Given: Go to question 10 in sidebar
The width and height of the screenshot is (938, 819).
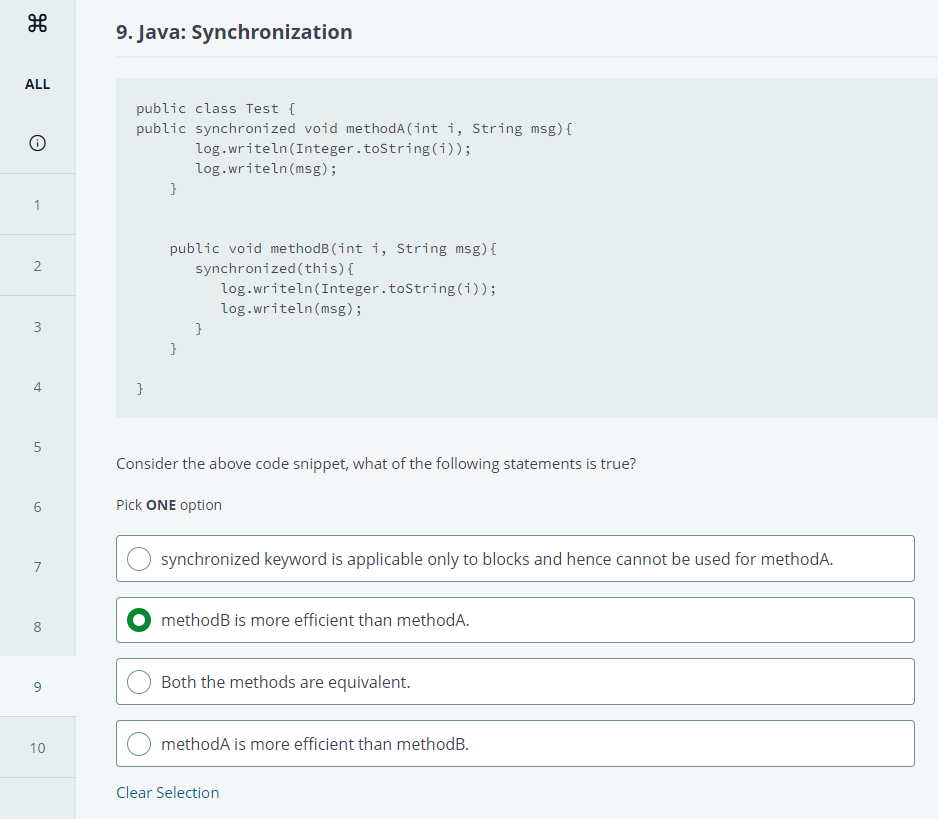Looking at the screenshot, I should [x=37, y=748].
